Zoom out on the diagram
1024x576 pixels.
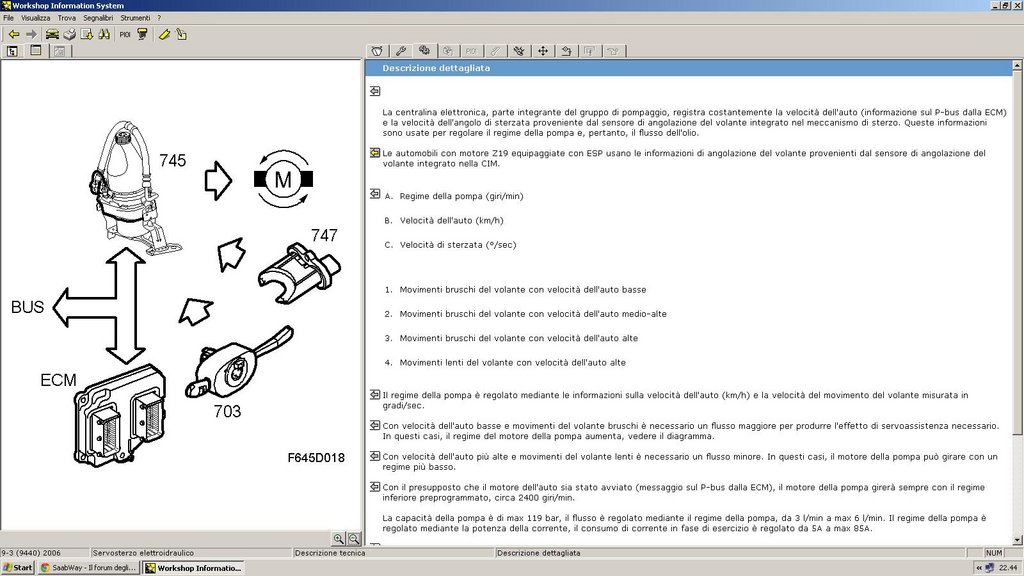click(x=353, y=539)
